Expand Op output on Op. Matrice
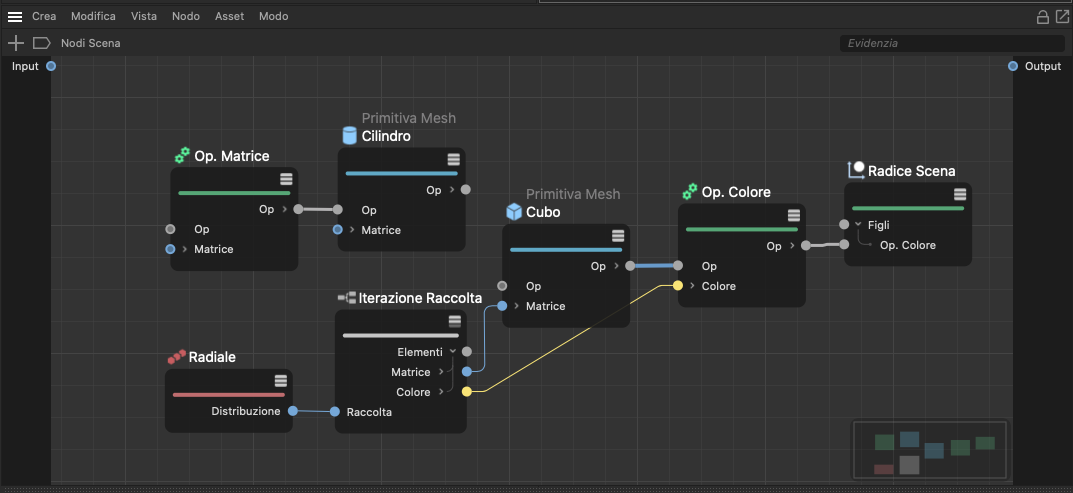Screen dimensions: 1073x493 (285, 209)
